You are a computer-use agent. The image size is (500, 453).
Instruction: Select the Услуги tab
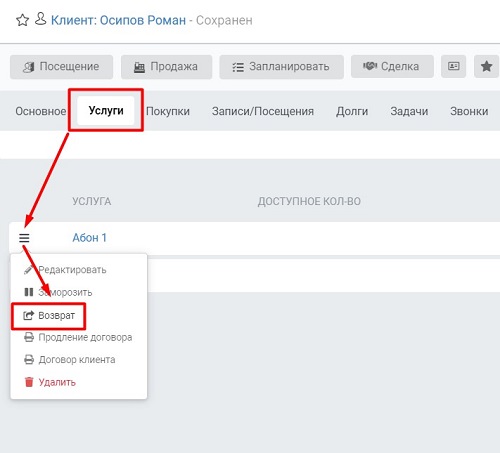(x=106, y=111)
